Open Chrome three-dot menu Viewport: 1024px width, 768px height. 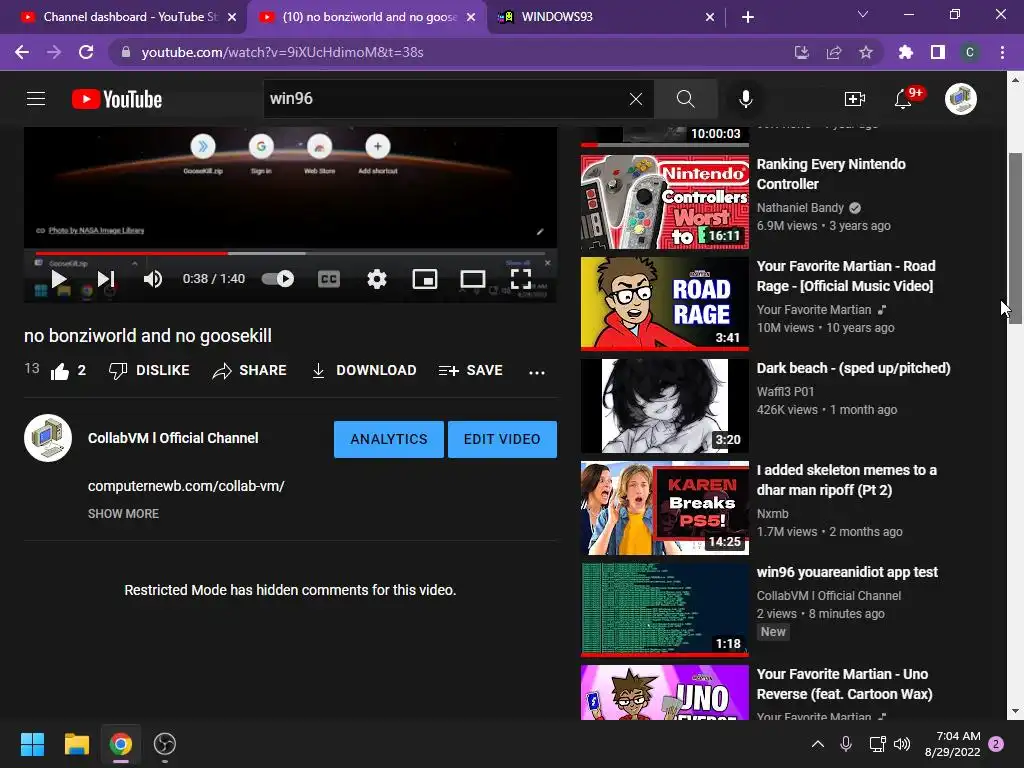point(1002,52)
